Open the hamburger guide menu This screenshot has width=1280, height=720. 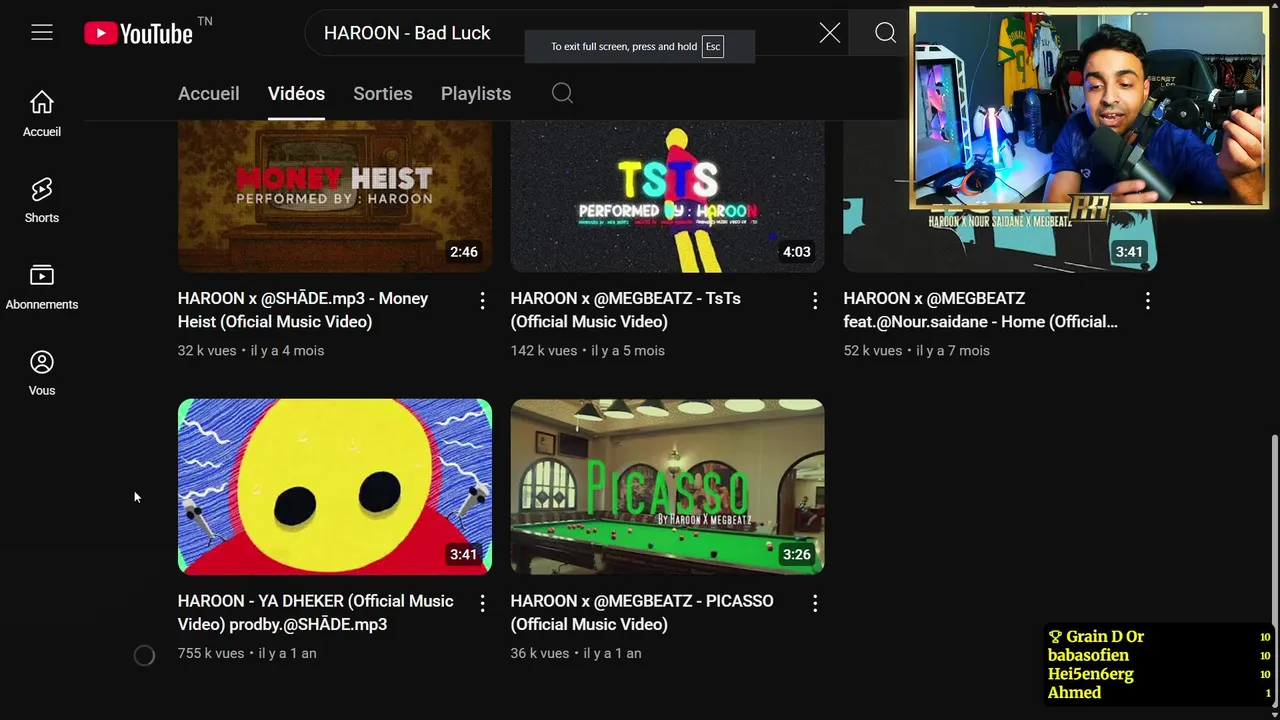point(42,33)
